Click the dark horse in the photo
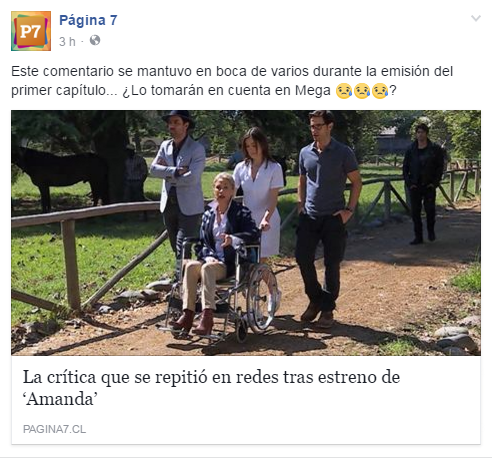492x458 pixels. [63, 175]
